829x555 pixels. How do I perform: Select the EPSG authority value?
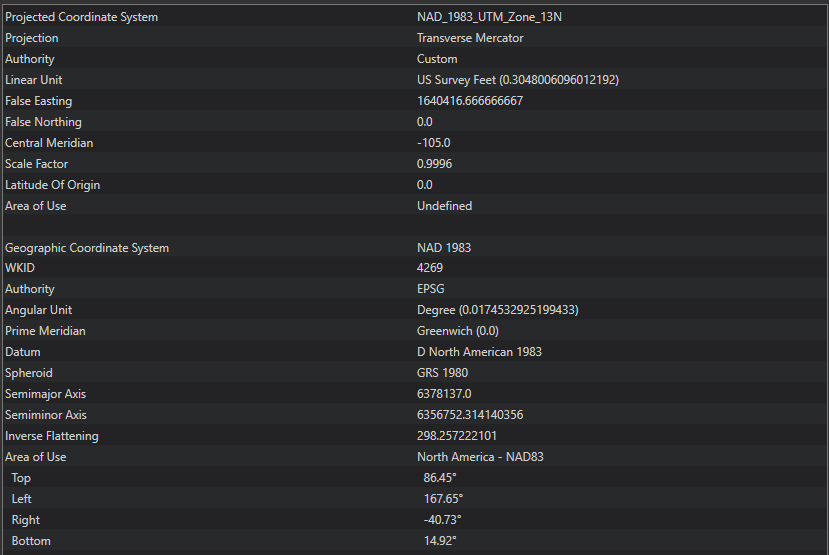[x=432, y=289]
